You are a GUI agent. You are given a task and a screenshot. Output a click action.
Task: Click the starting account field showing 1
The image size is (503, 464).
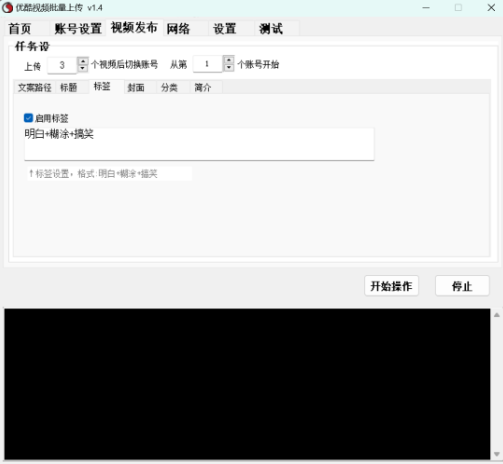[x=208, y=64]
